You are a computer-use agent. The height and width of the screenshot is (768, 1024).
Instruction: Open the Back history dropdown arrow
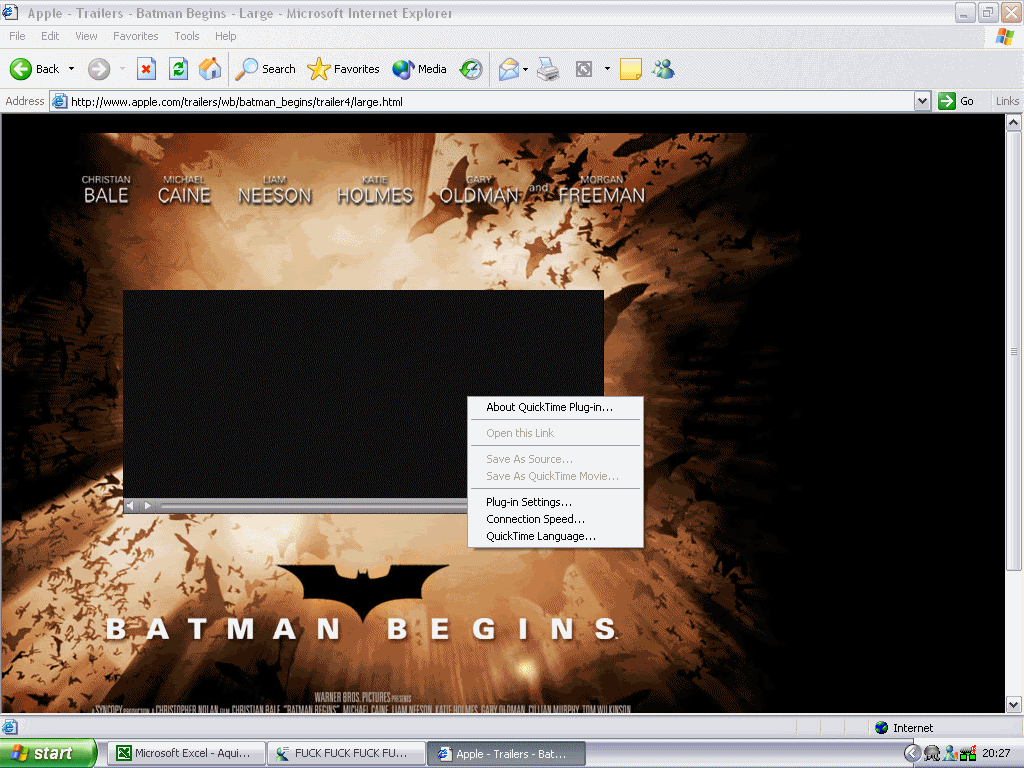71,69
